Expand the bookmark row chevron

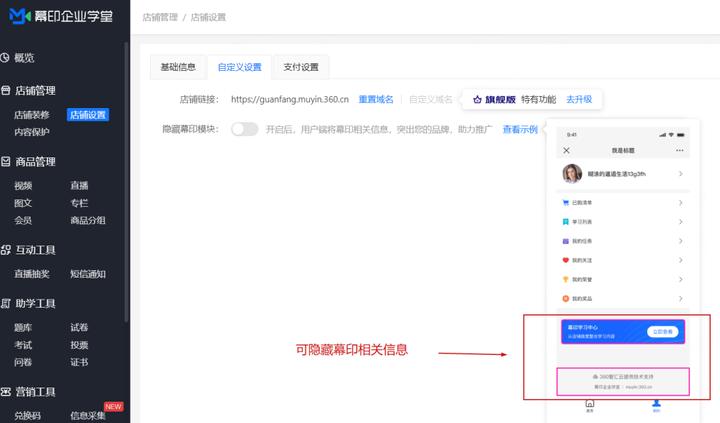(x=681, y=222)
